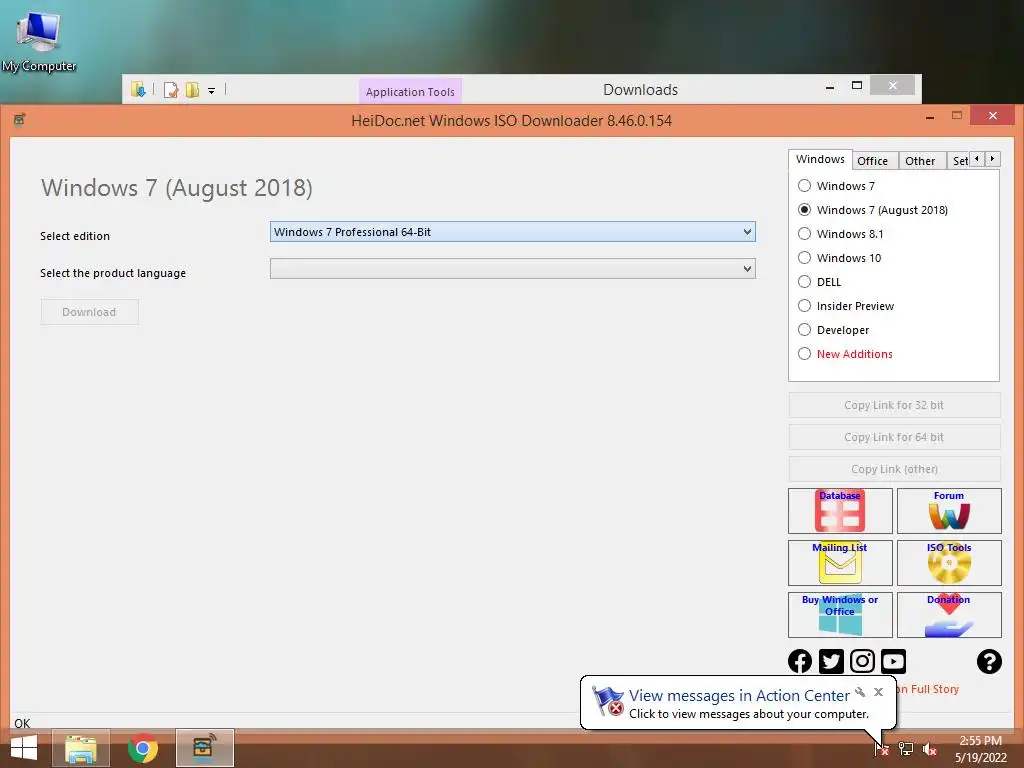Viewport: 1024px width, 768px height.
Task: Click the Download button
Action: [x=89, y=312]
